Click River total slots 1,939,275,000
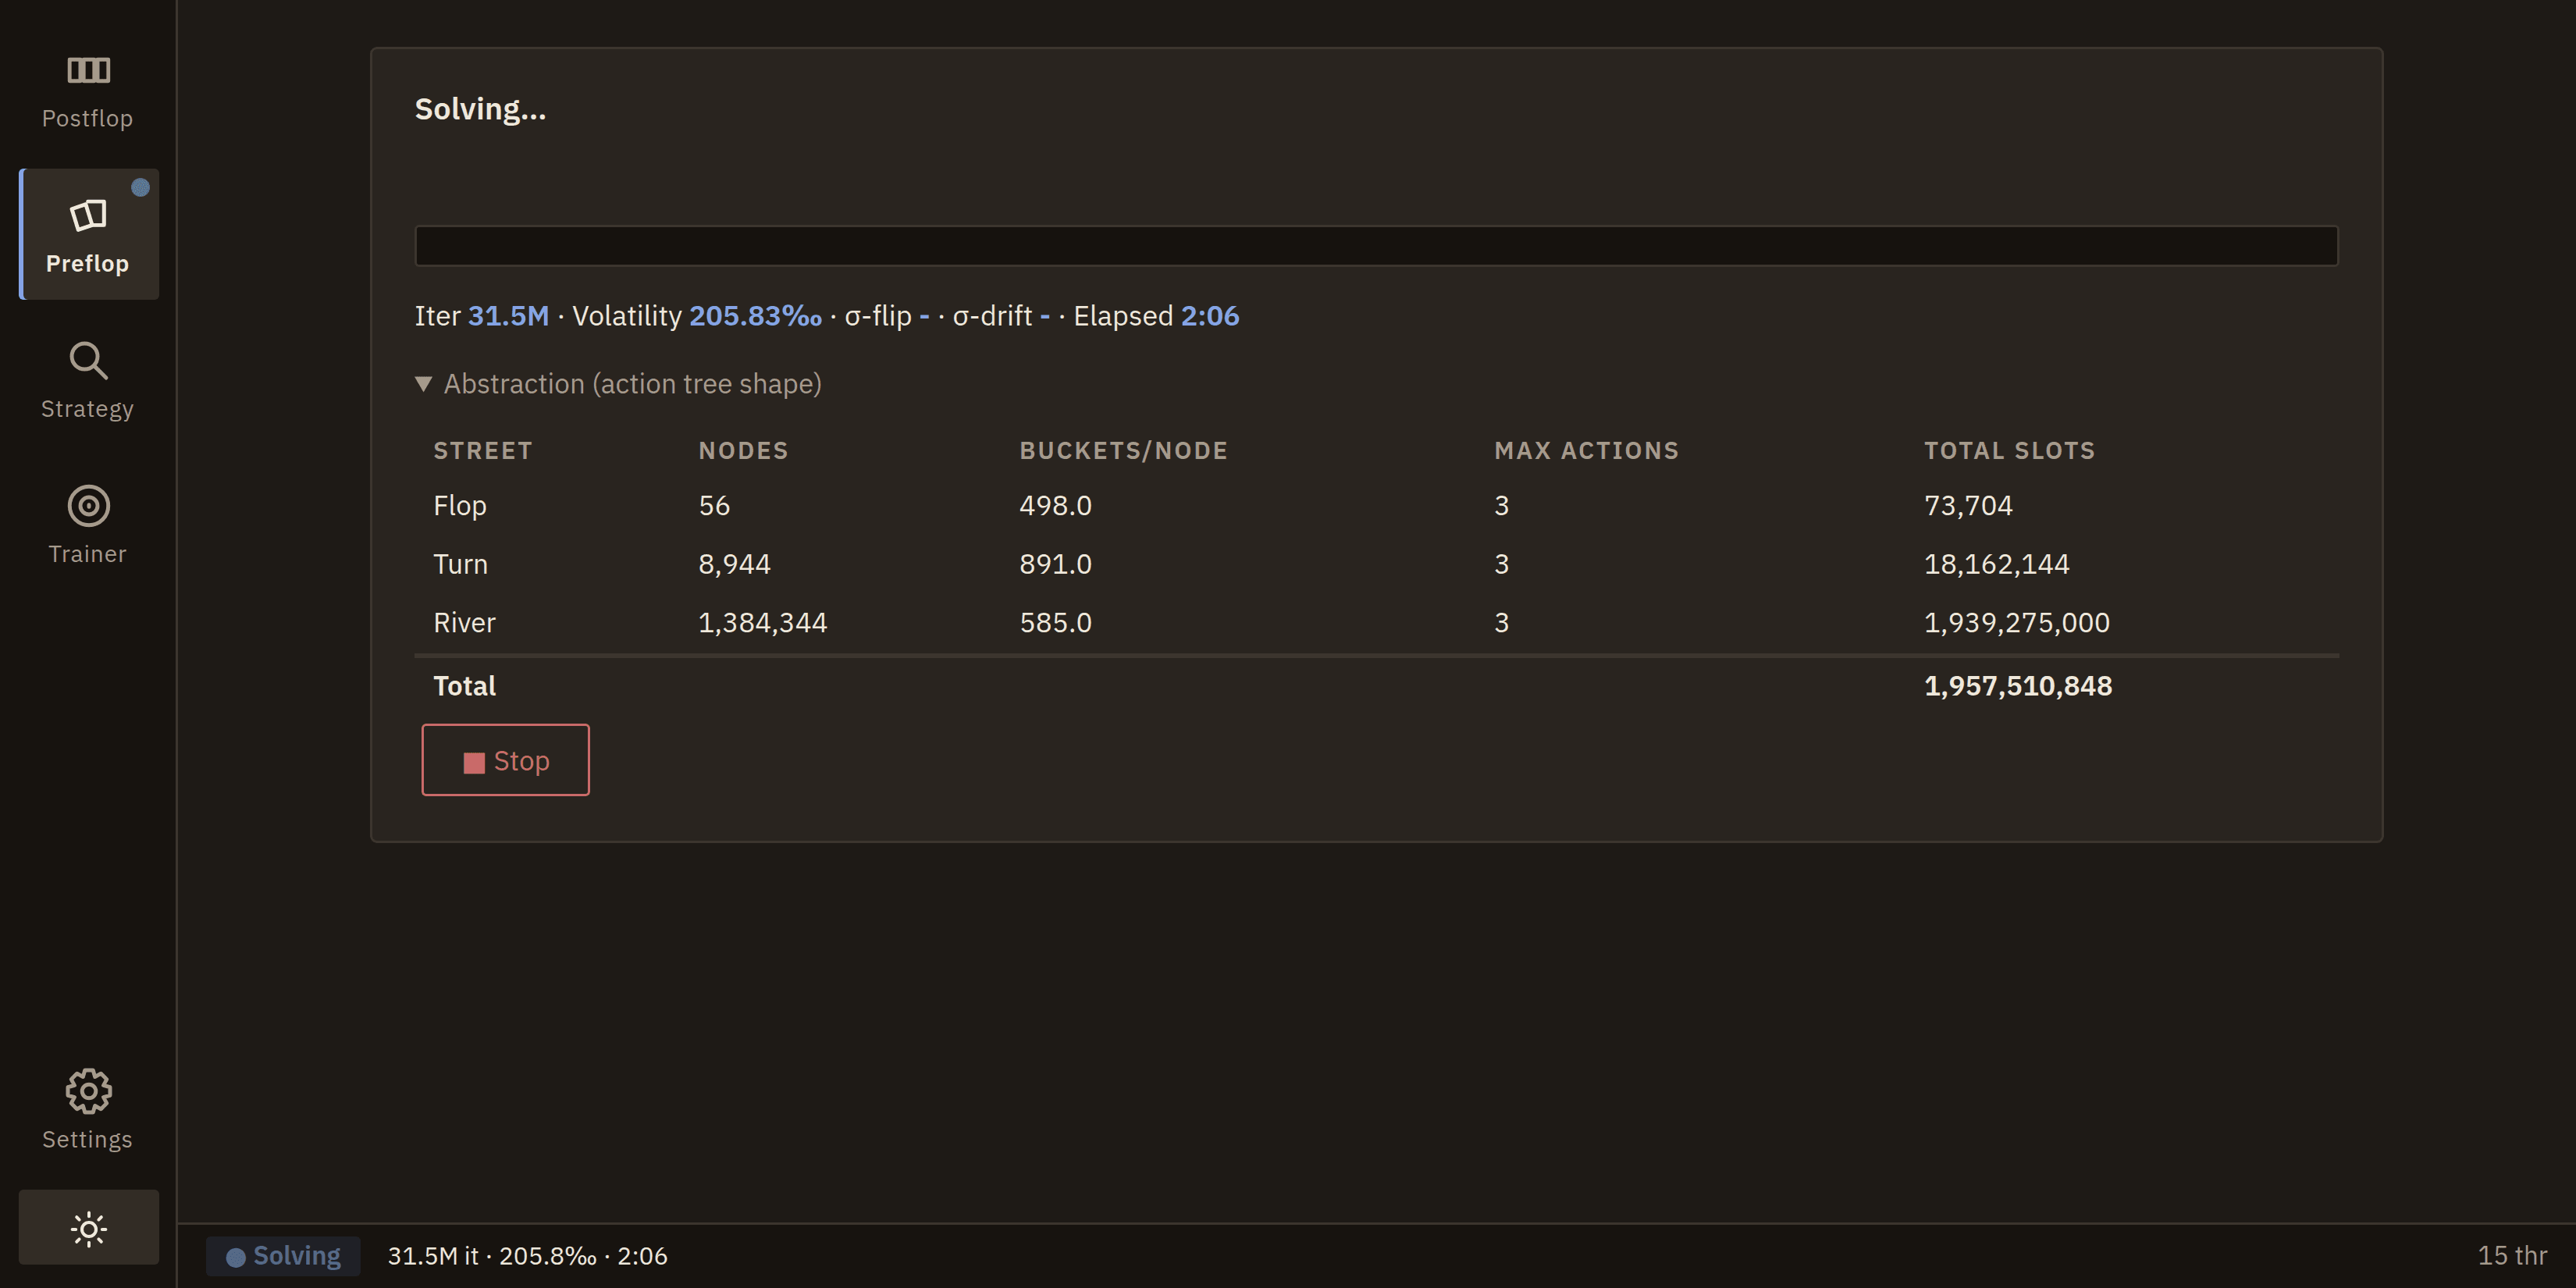The height and width of the screenshot is (1288, 2576). click(2017, 623)
